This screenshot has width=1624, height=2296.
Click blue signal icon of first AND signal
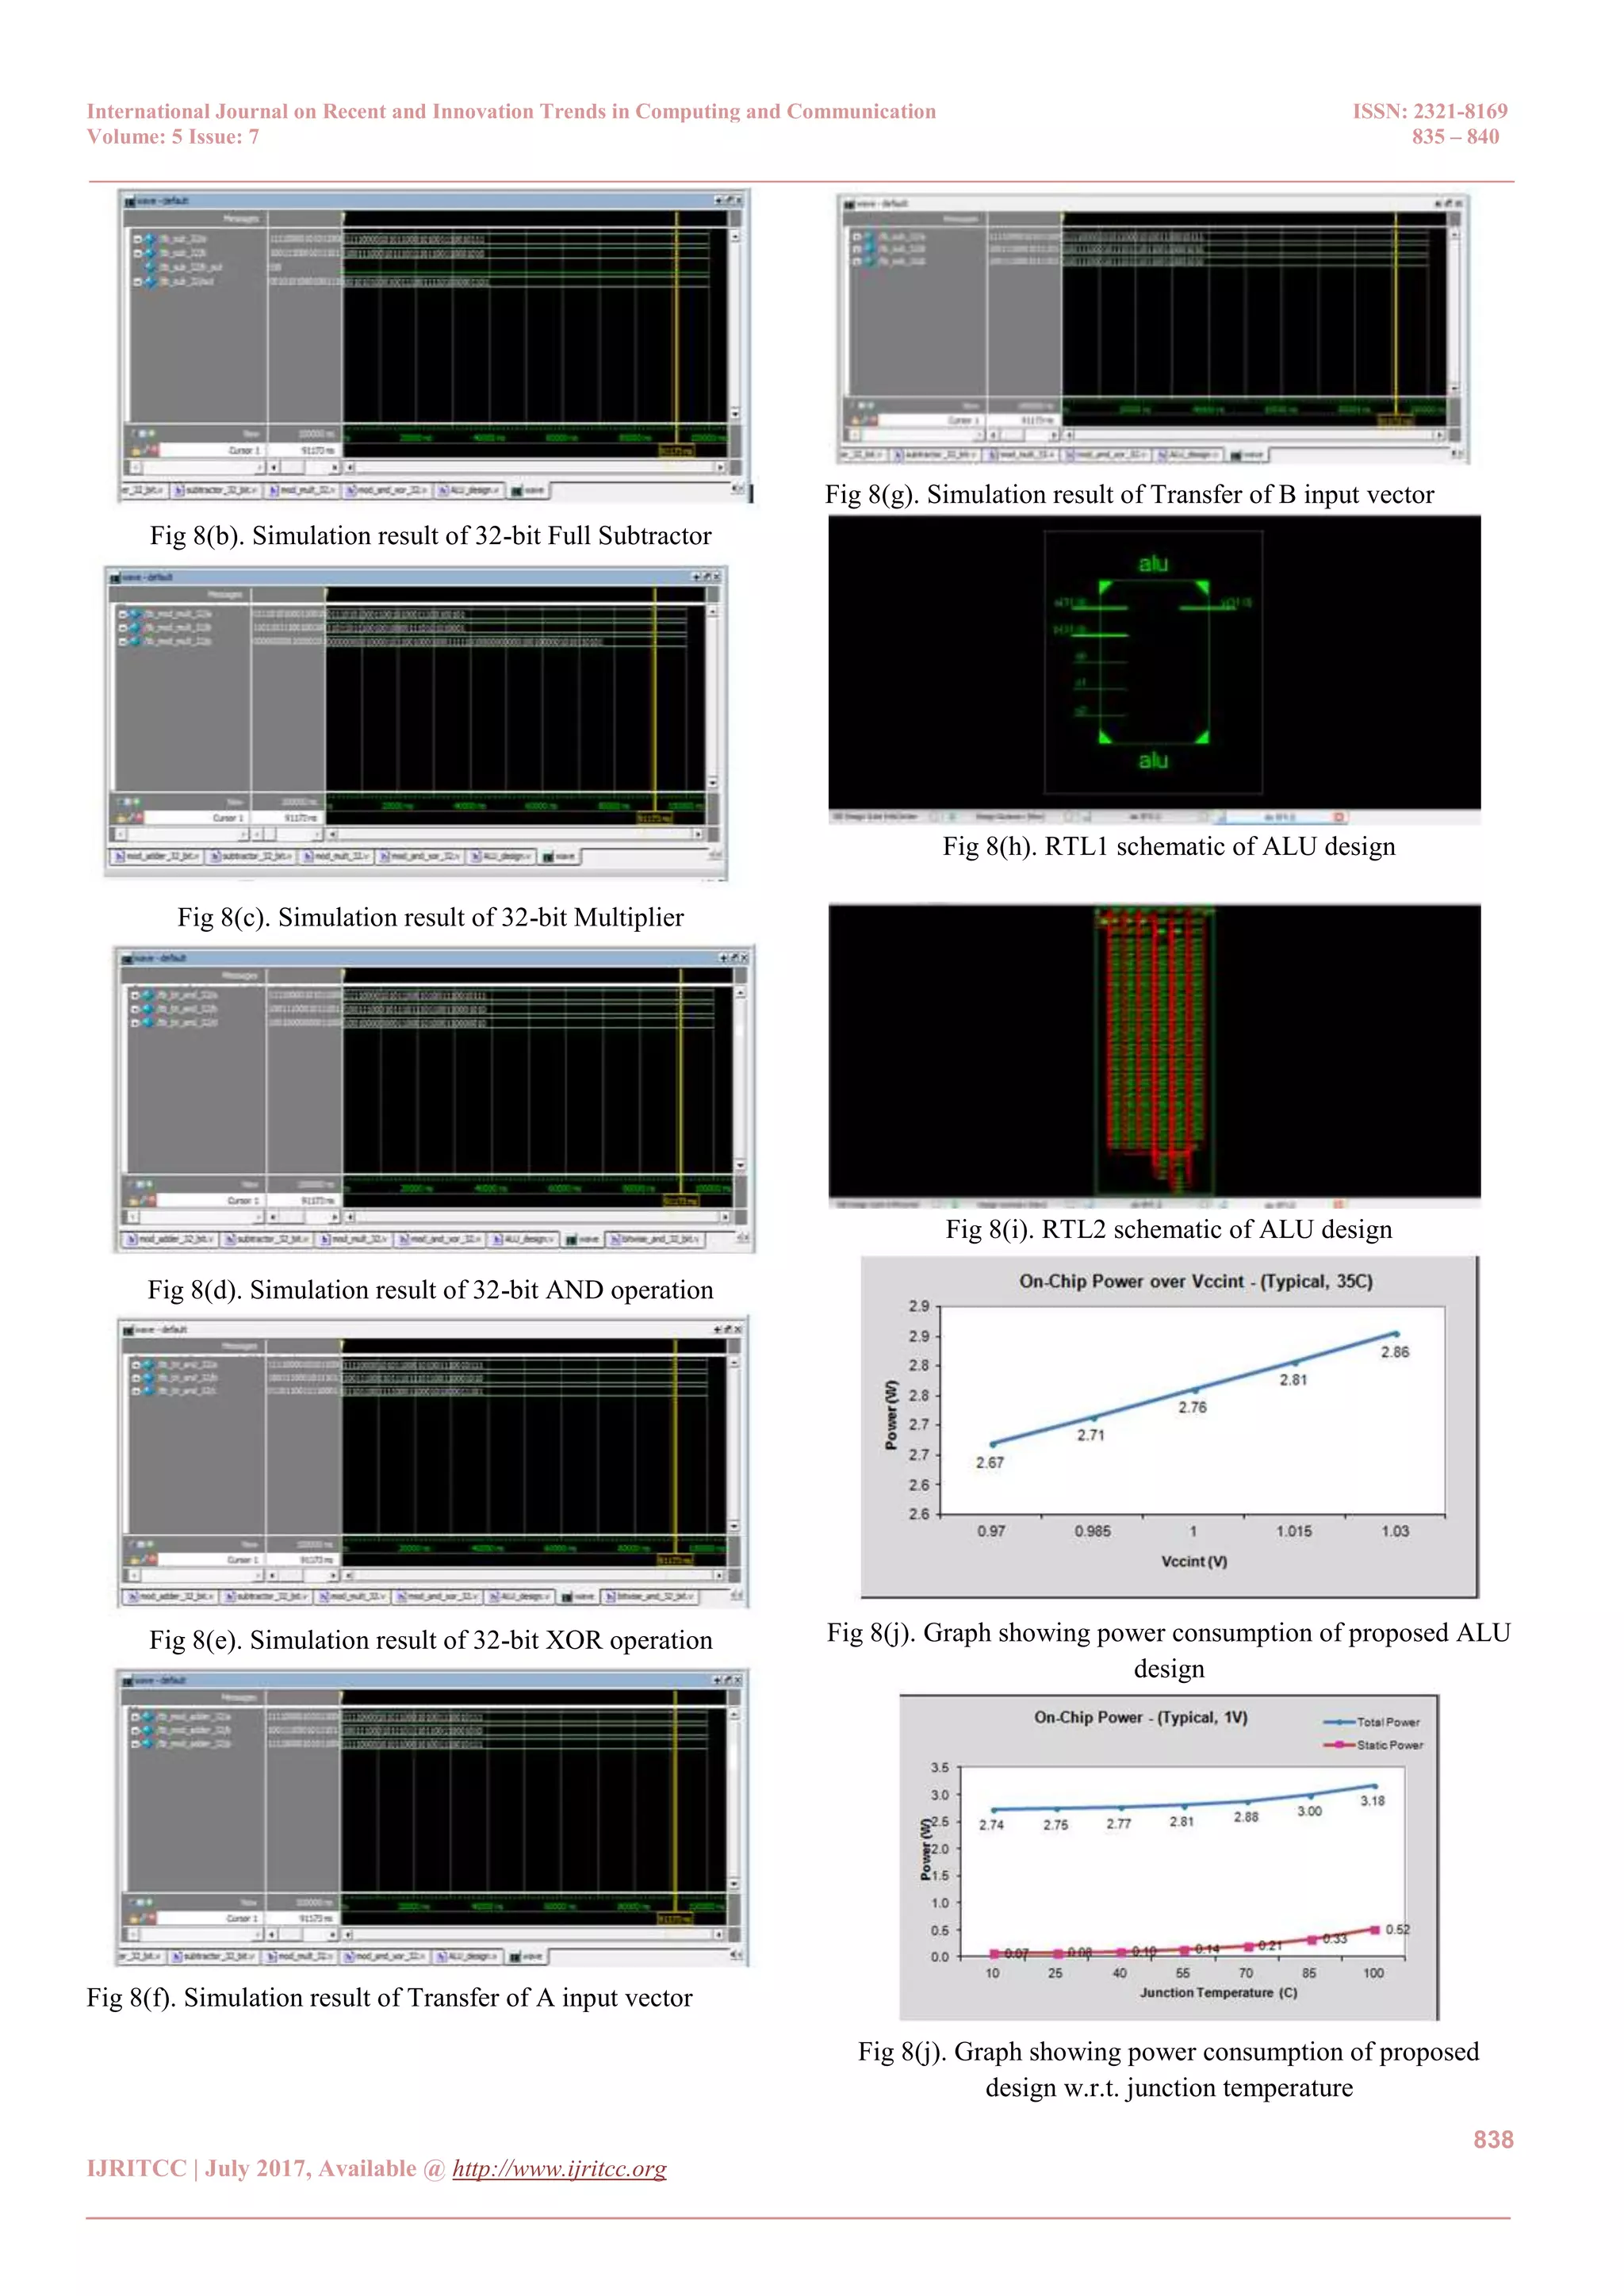tap(148, 995)
